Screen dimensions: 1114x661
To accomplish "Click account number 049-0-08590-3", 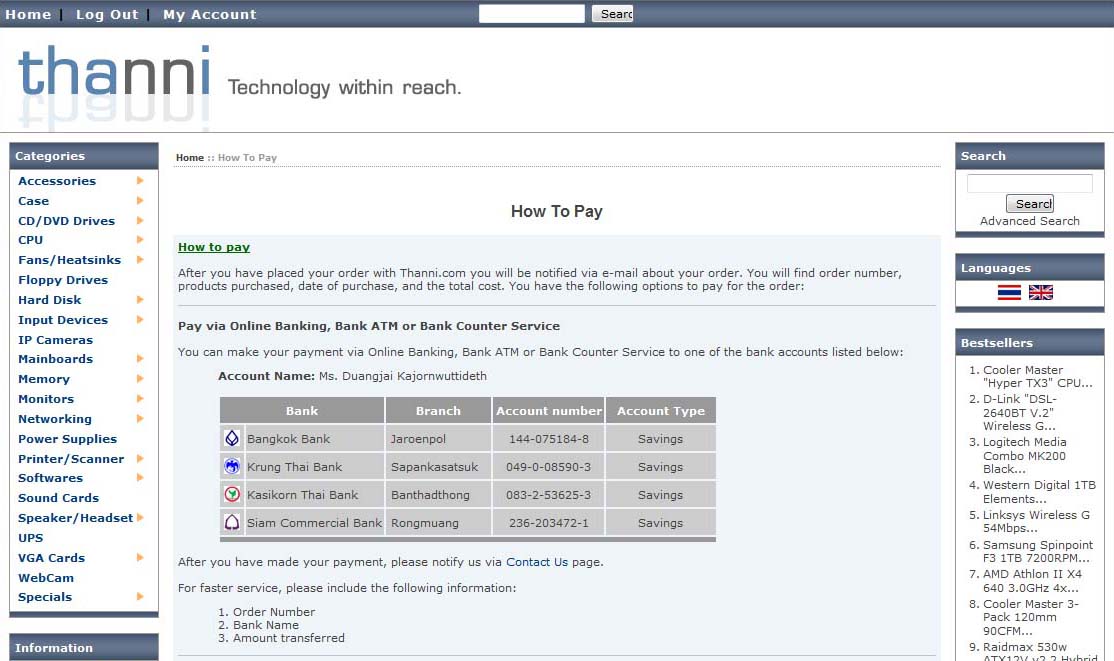I will pos(548,467).
